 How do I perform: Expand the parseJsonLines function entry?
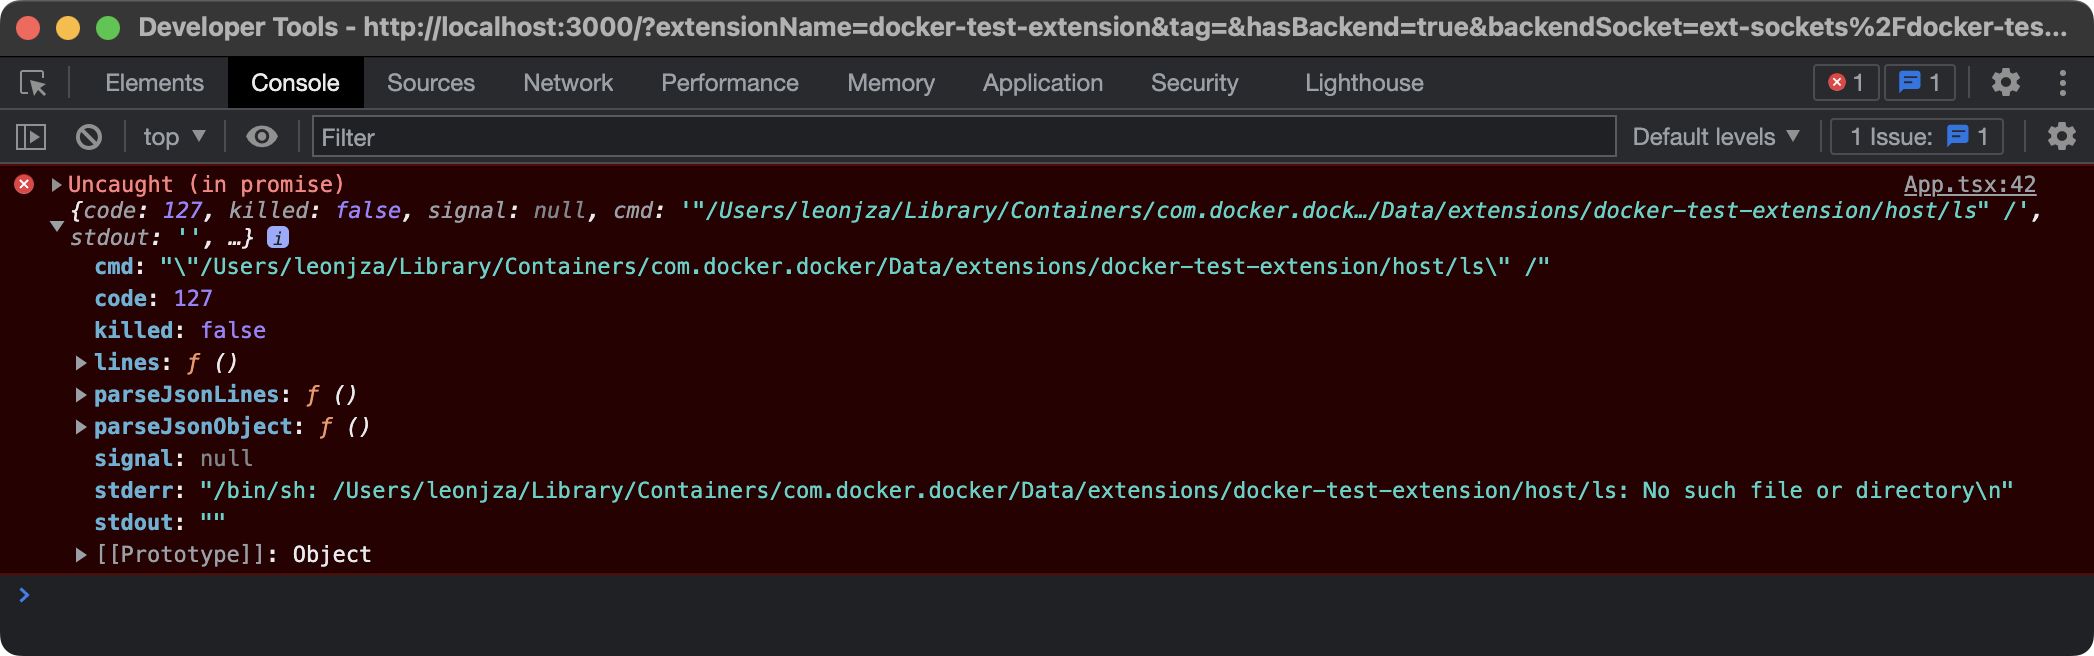[x=81, y=395]
